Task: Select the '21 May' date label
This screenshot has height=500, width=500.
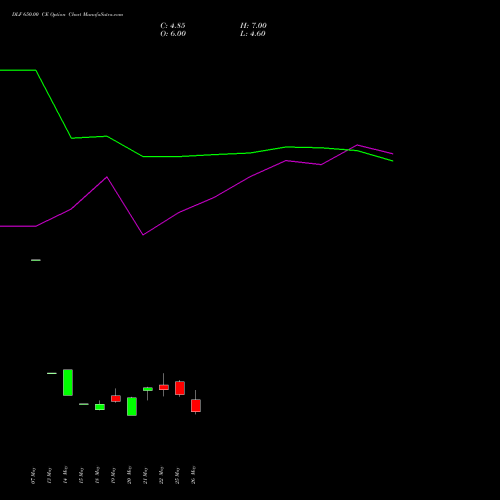Action: pyautogui.click(x=145, y=476)
